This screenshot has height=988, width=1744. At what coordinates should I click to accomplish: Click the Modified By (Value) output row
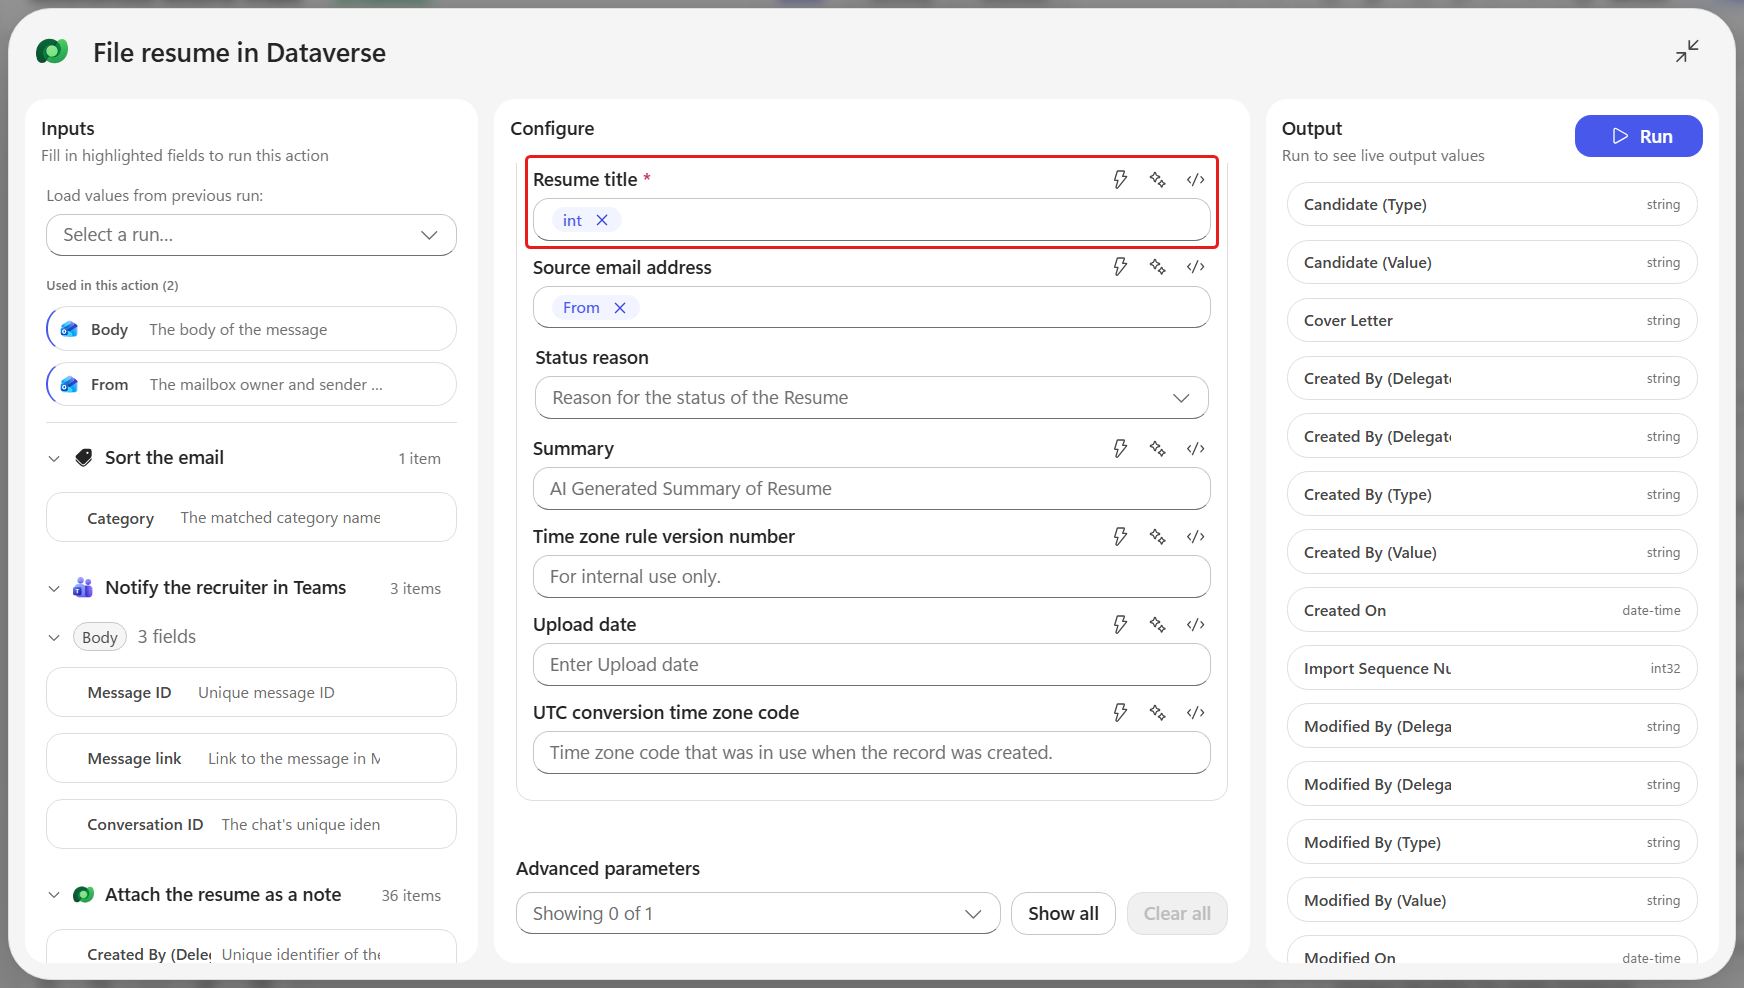tap(1492, 900)
